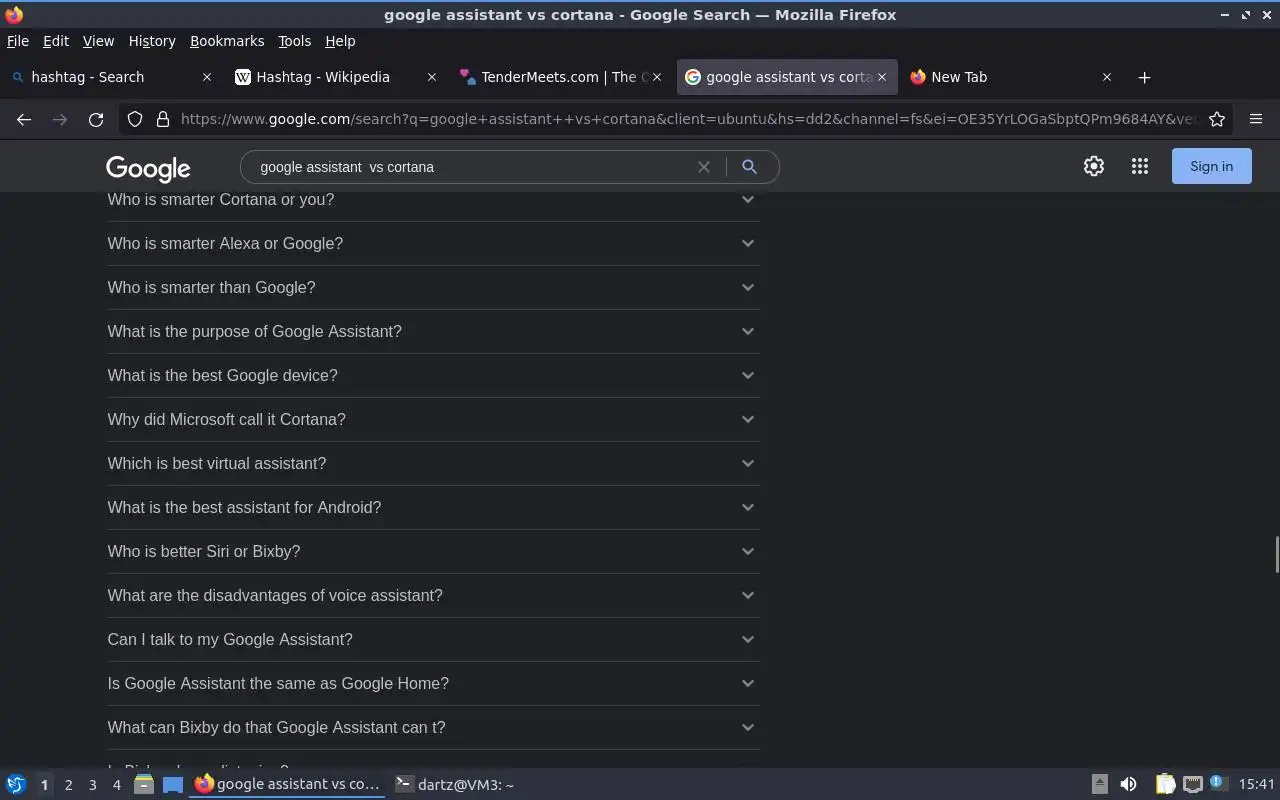Expand "Can I talk to my Google Assistant?" chevron
This screenshot has height=800, width=1280.
[747, 639]
